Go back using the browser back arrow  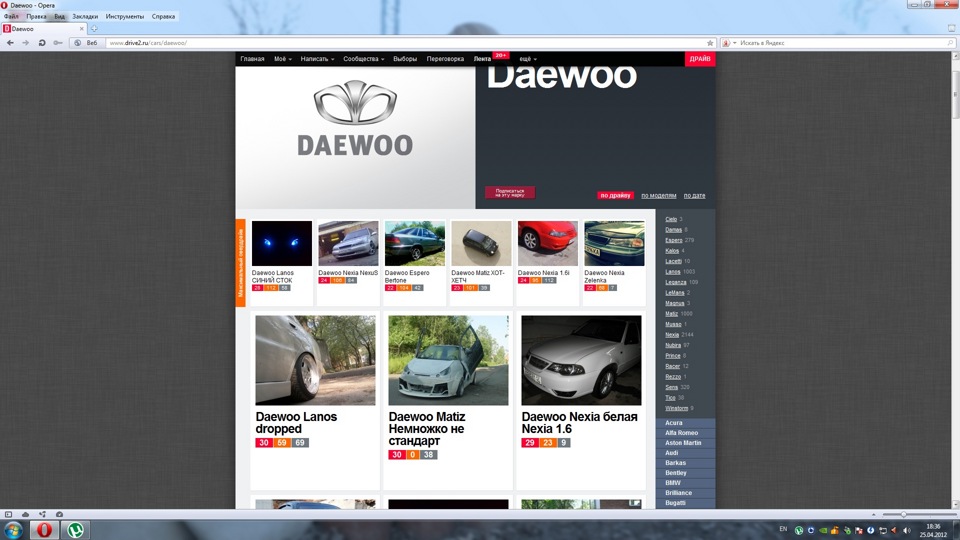(10, 43)
